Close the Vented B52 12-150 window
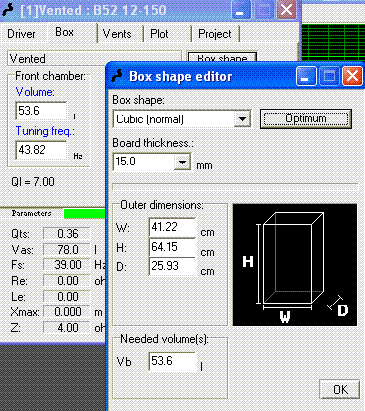 (286, 10)
